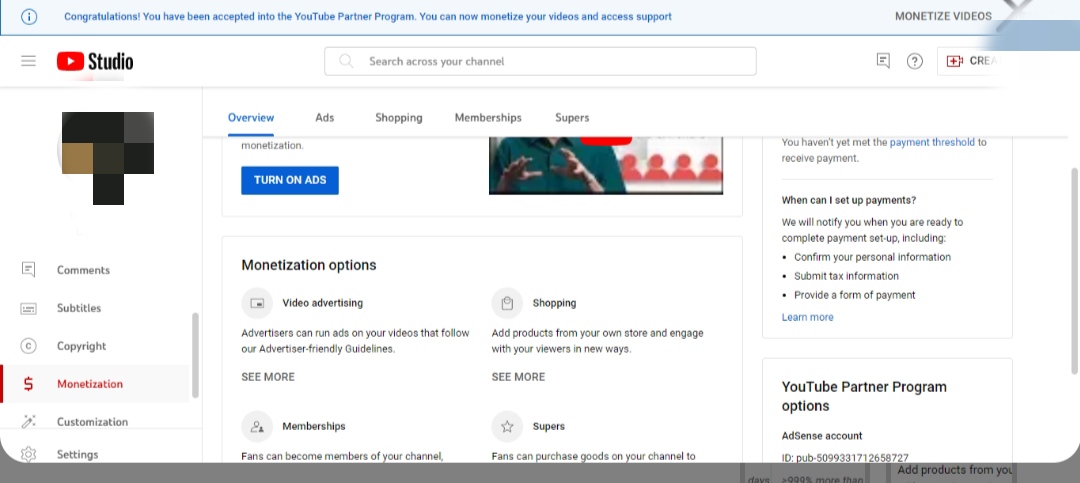Click the 'AdSense account' label
The image size is (1080, 483).
(x=822, y=436)
